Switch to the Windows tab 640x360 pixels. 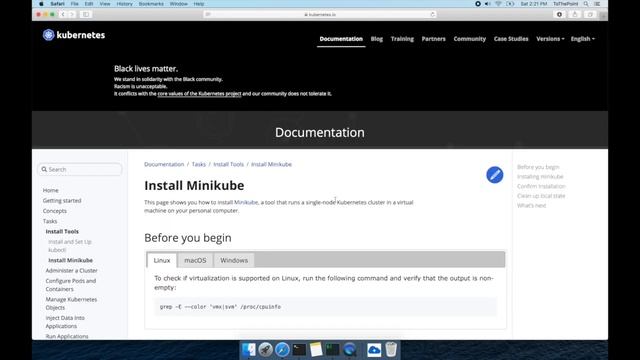[x=234, y=260]
